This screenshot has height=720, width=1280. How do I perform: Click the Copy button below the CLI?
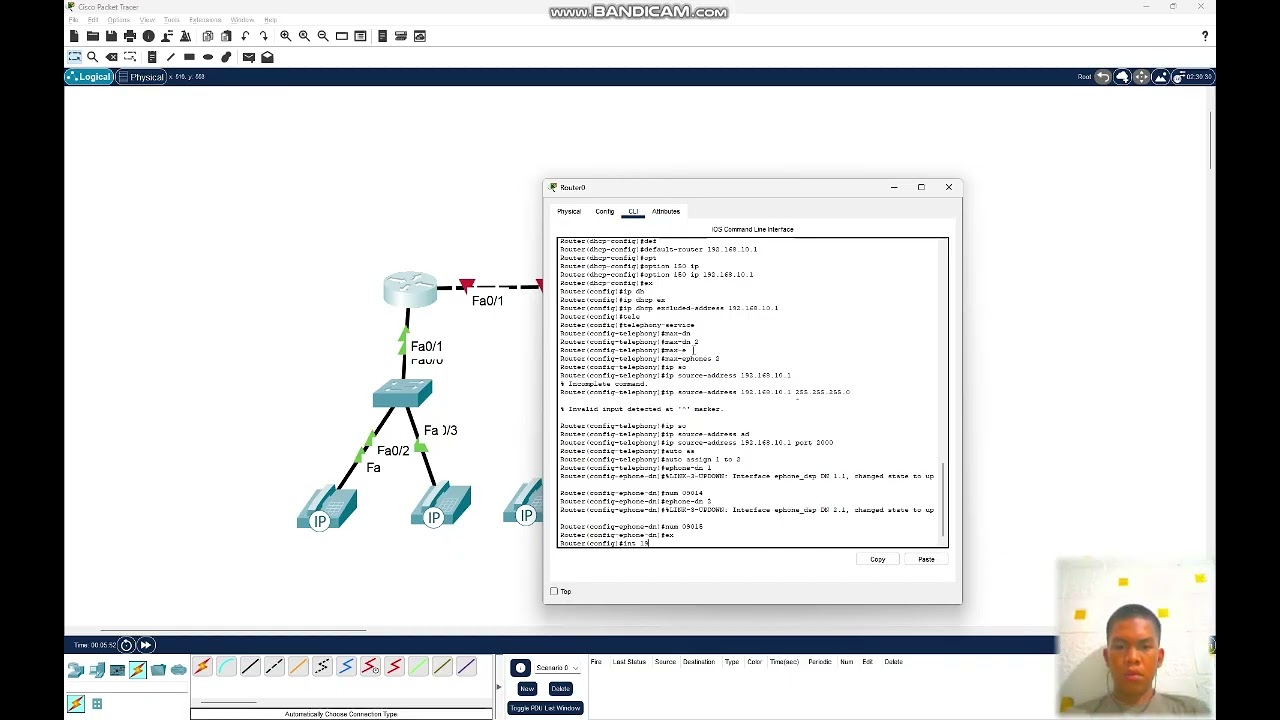tap(878, 560)
